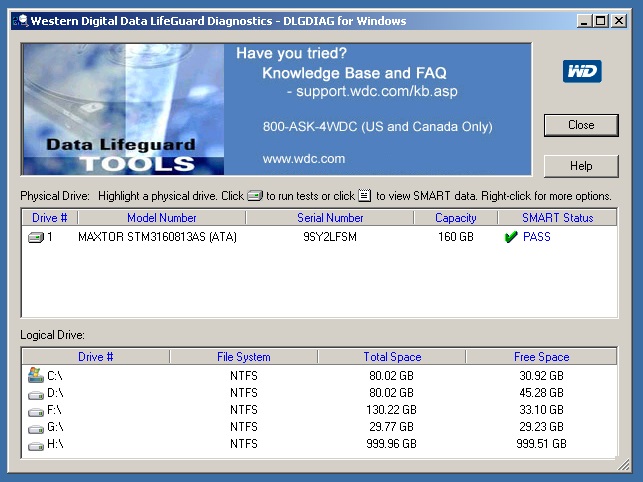643x482 pixels.
Task: Click the Free Space column header
Action: [x=541, y=357]
